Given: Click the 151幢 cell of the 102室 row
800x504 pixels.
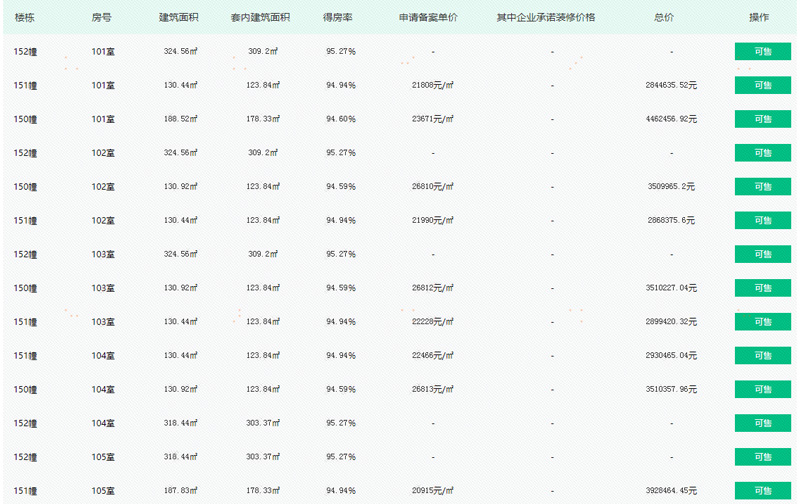Looking at the screenshot, I should point(26,220).
